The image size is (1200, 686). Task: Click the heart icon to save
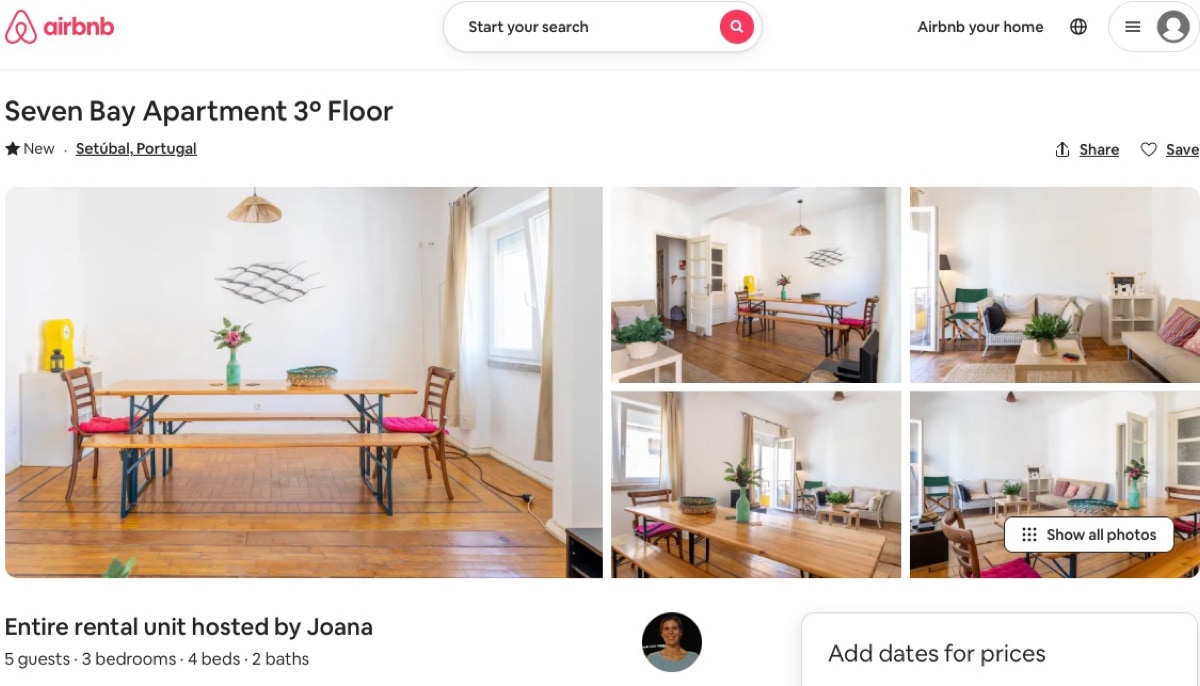pyautogui.click(x=1149, y=149)
